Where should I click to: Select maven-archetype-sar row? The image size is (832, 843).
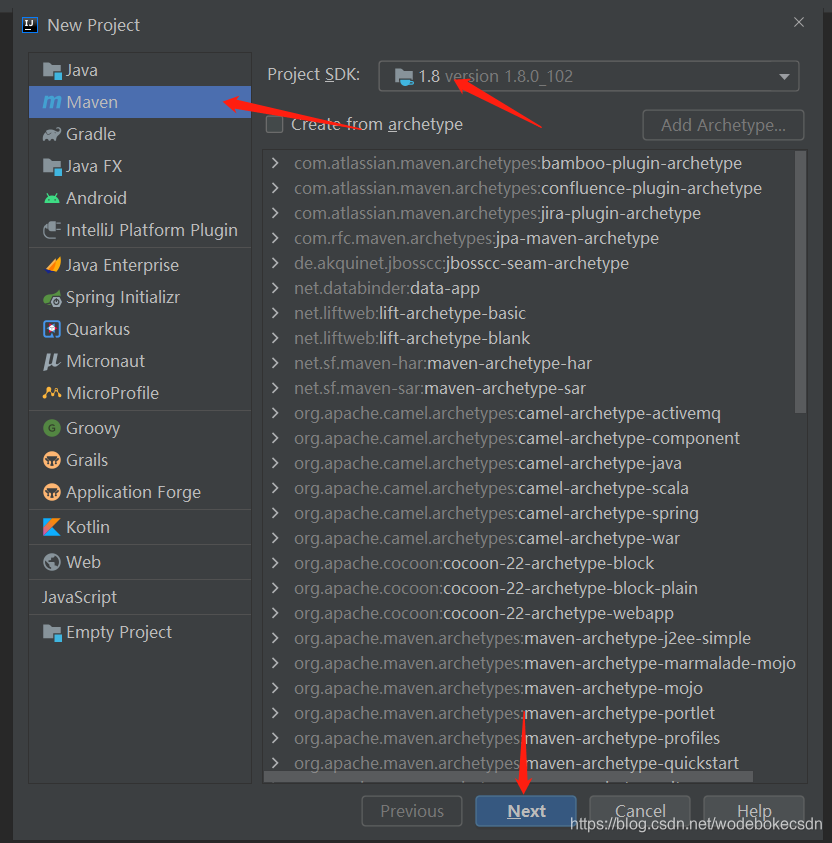(529, 388)
